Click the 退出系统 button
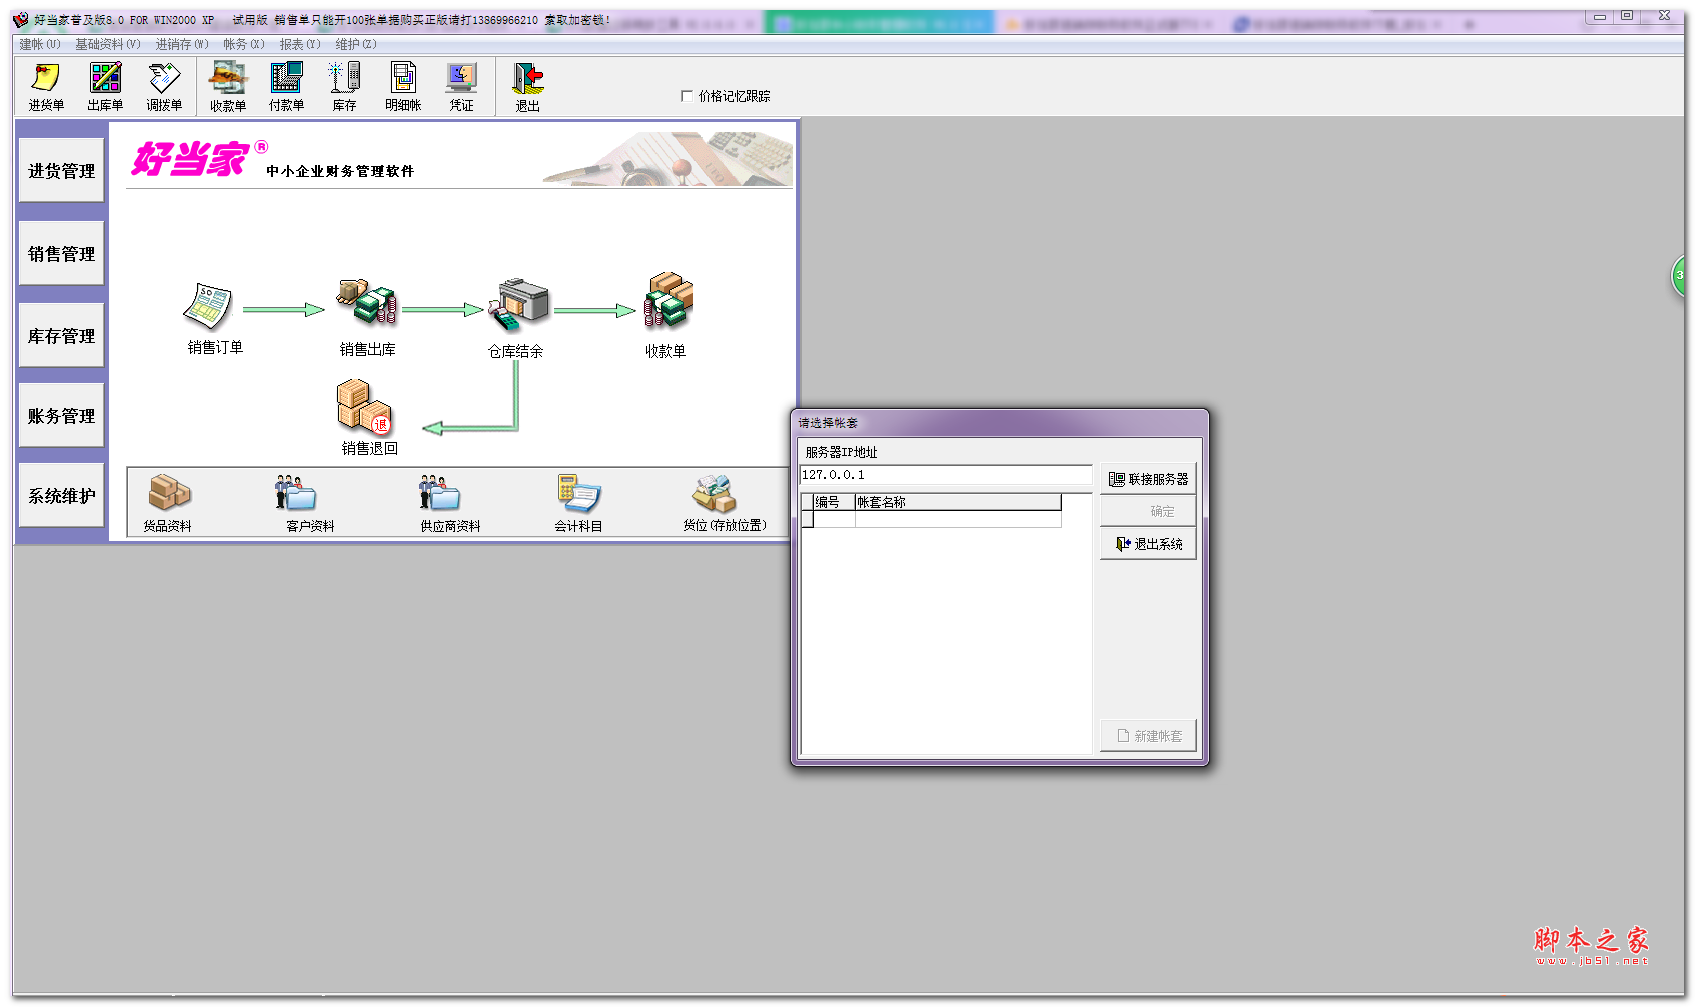Viewport: 1695px width, 1007px height. (1148, 544)
